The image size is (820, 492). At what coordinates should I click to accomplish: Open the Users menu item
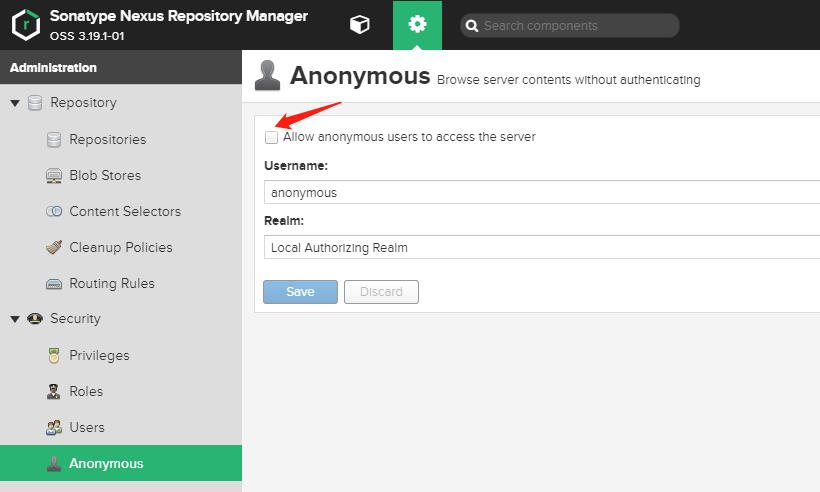point(87,427)
